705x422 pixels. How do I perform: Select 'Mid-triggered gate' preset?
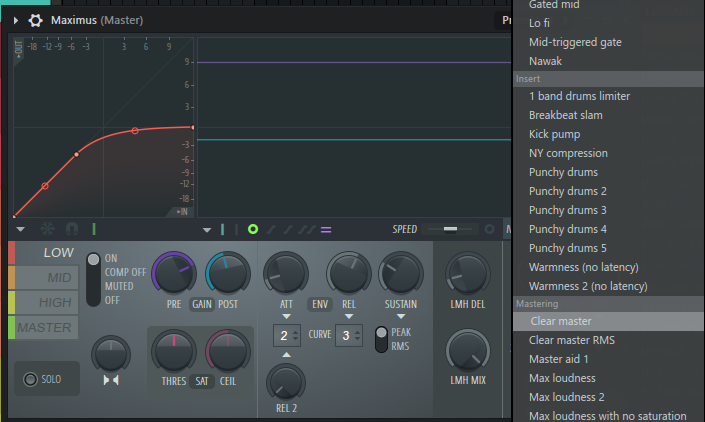click(608, 42)
